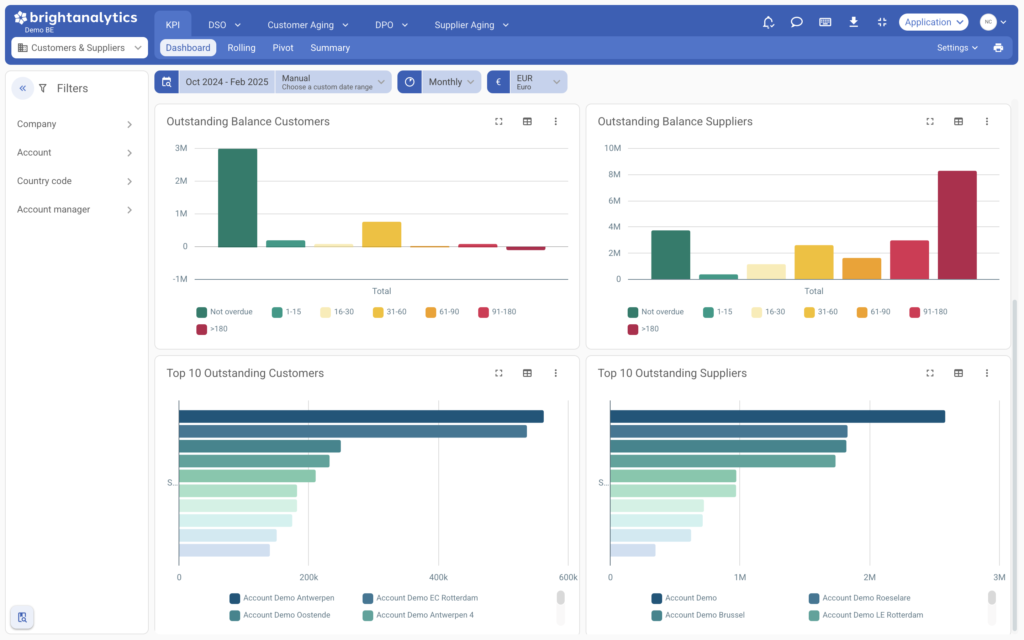Open more options for Outstanding Balance Customers
Screen dimensions: 1024x640
(x=556, y=121)
